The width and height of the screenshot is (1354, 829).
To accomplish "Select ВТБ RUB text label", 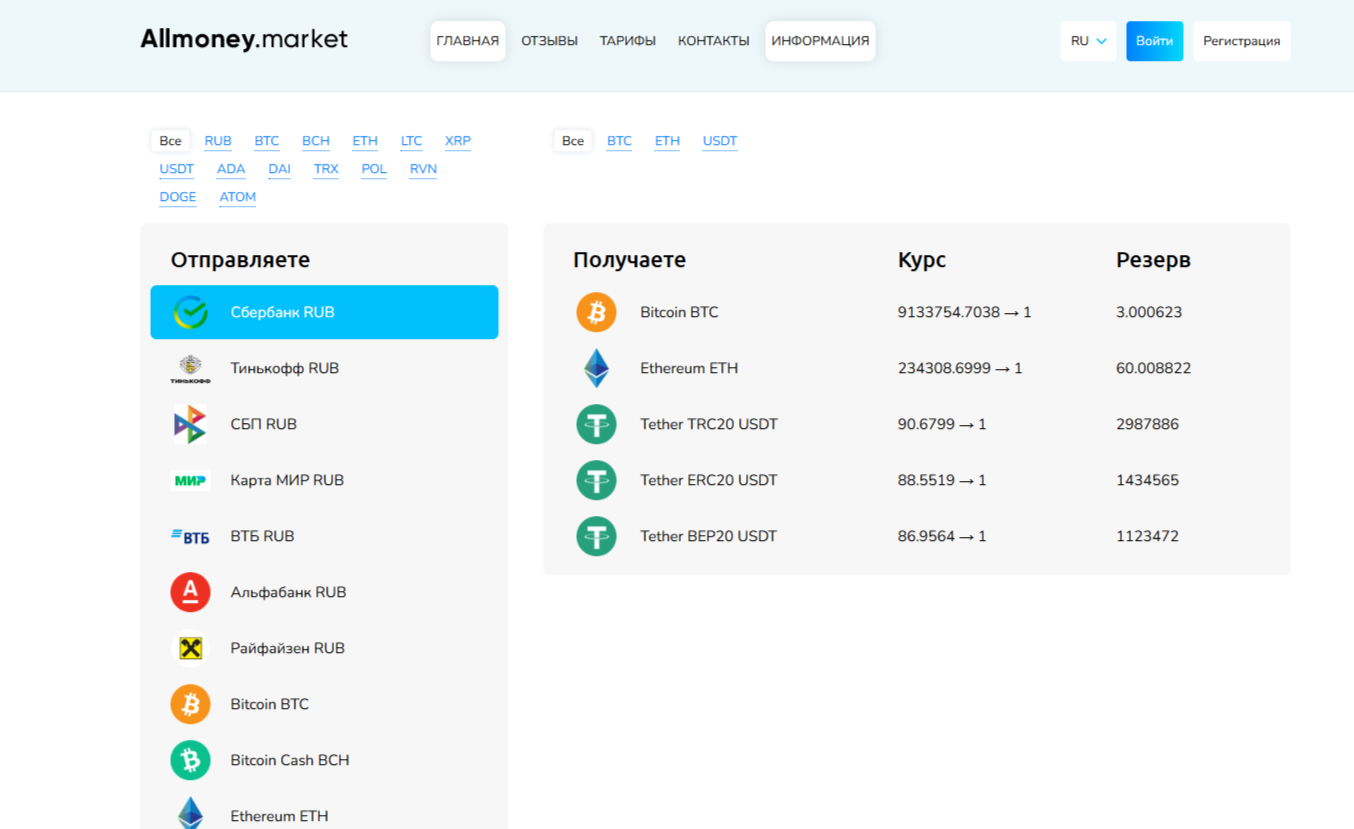I will (262, 536).
